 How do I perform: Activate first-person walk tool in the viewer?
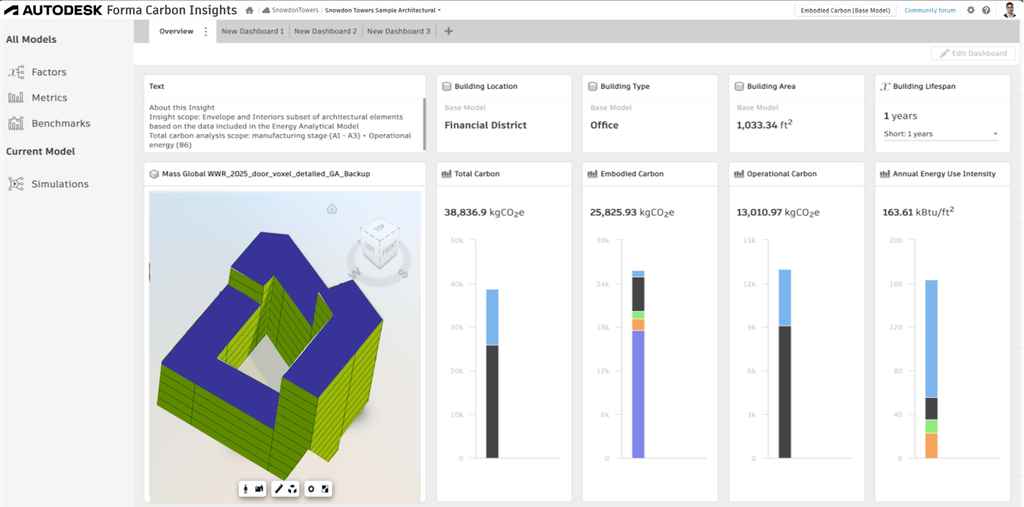(x=245, y=488)
